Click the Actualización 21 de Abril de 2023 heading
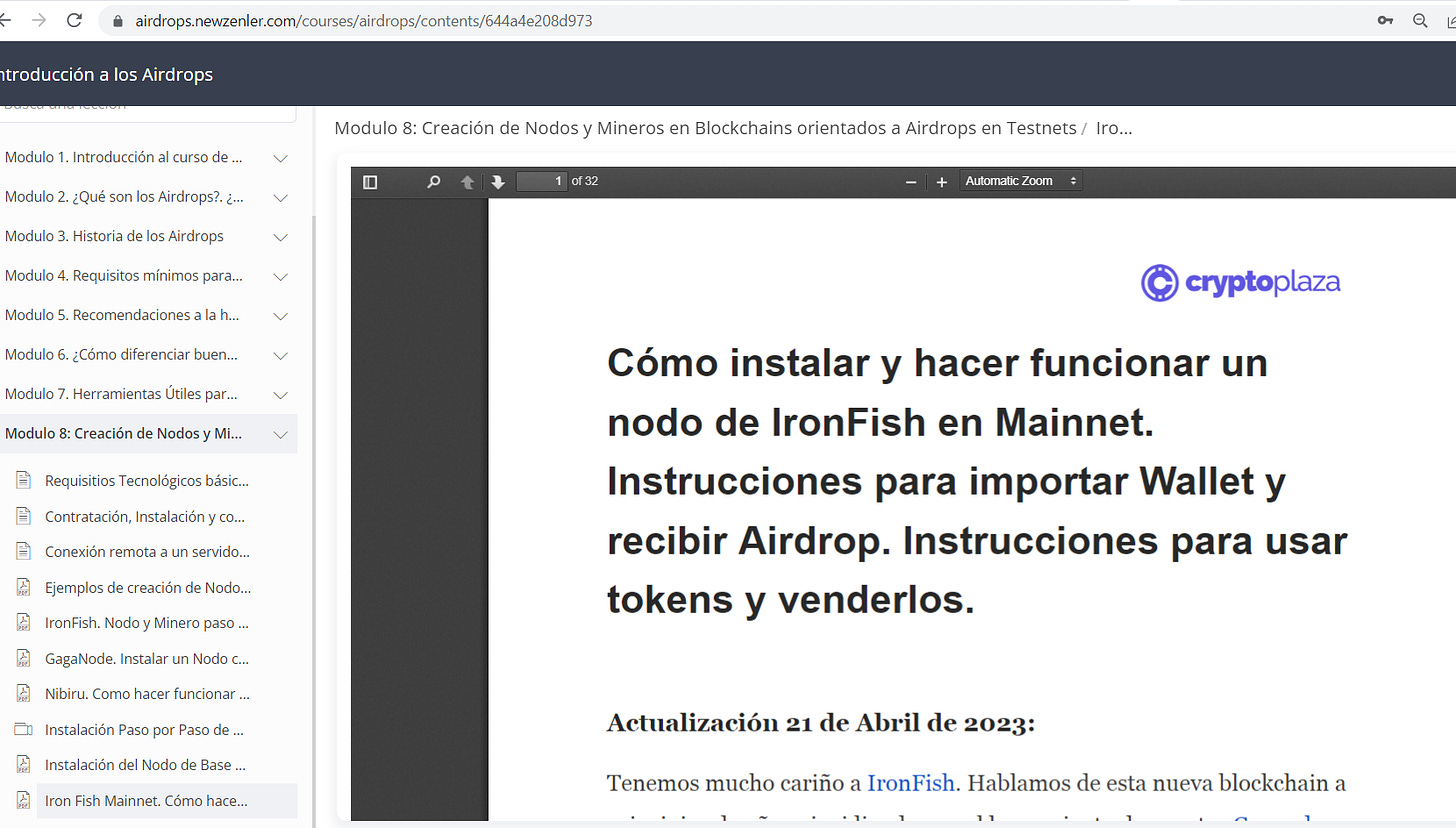This screenshot has width=1456, height=828. pos(821,723)
